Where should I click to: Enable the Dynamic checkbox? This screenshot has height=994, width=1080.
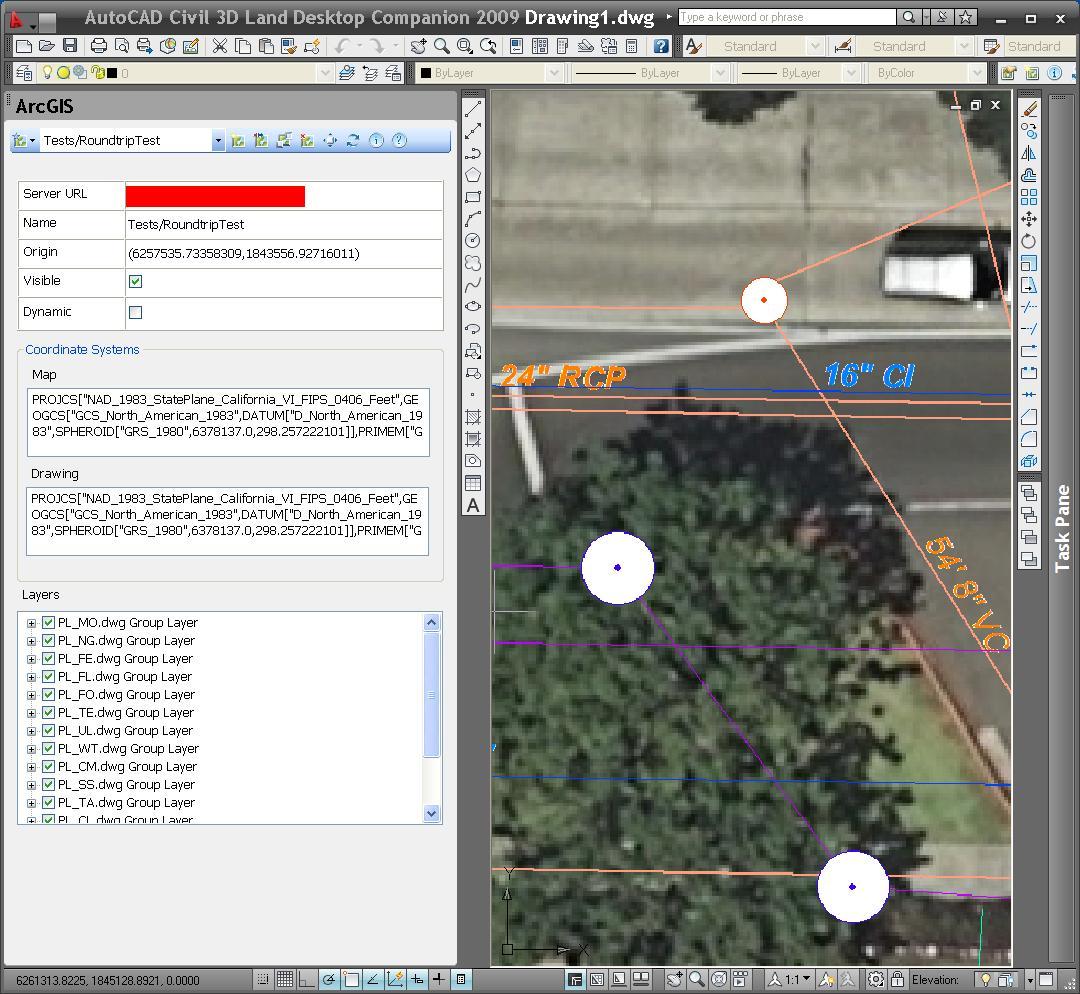pyautogui.click(x=136, y=312)
